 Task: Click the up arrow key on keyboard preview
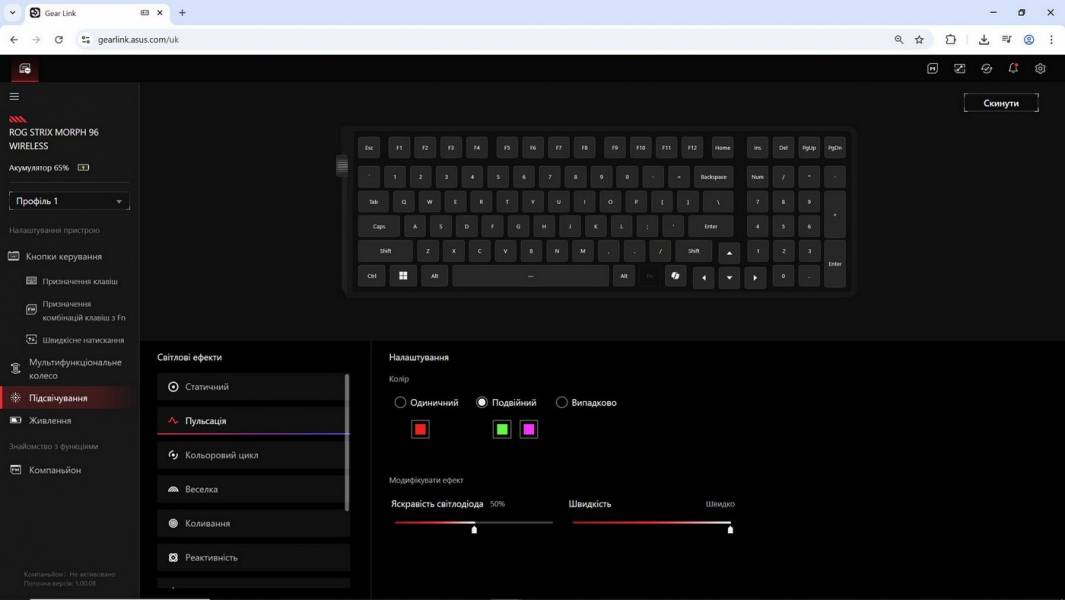point(729,253)
